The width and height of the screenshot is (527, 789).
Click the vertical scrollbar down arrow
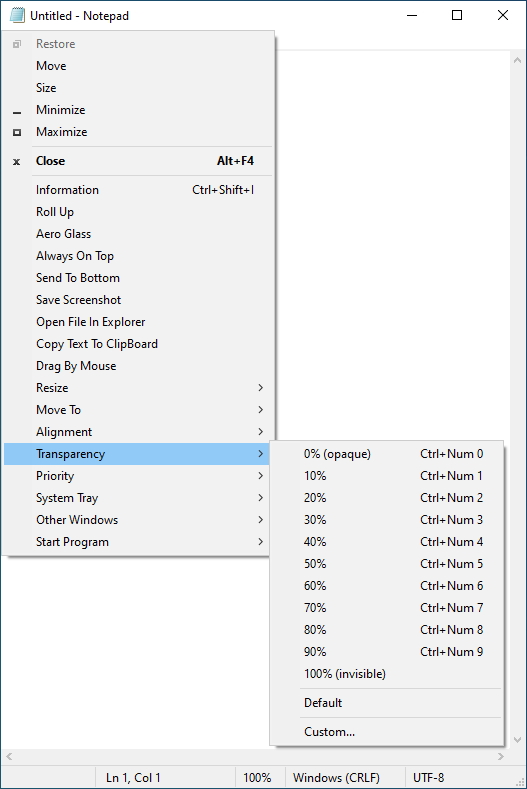(517, 740)
